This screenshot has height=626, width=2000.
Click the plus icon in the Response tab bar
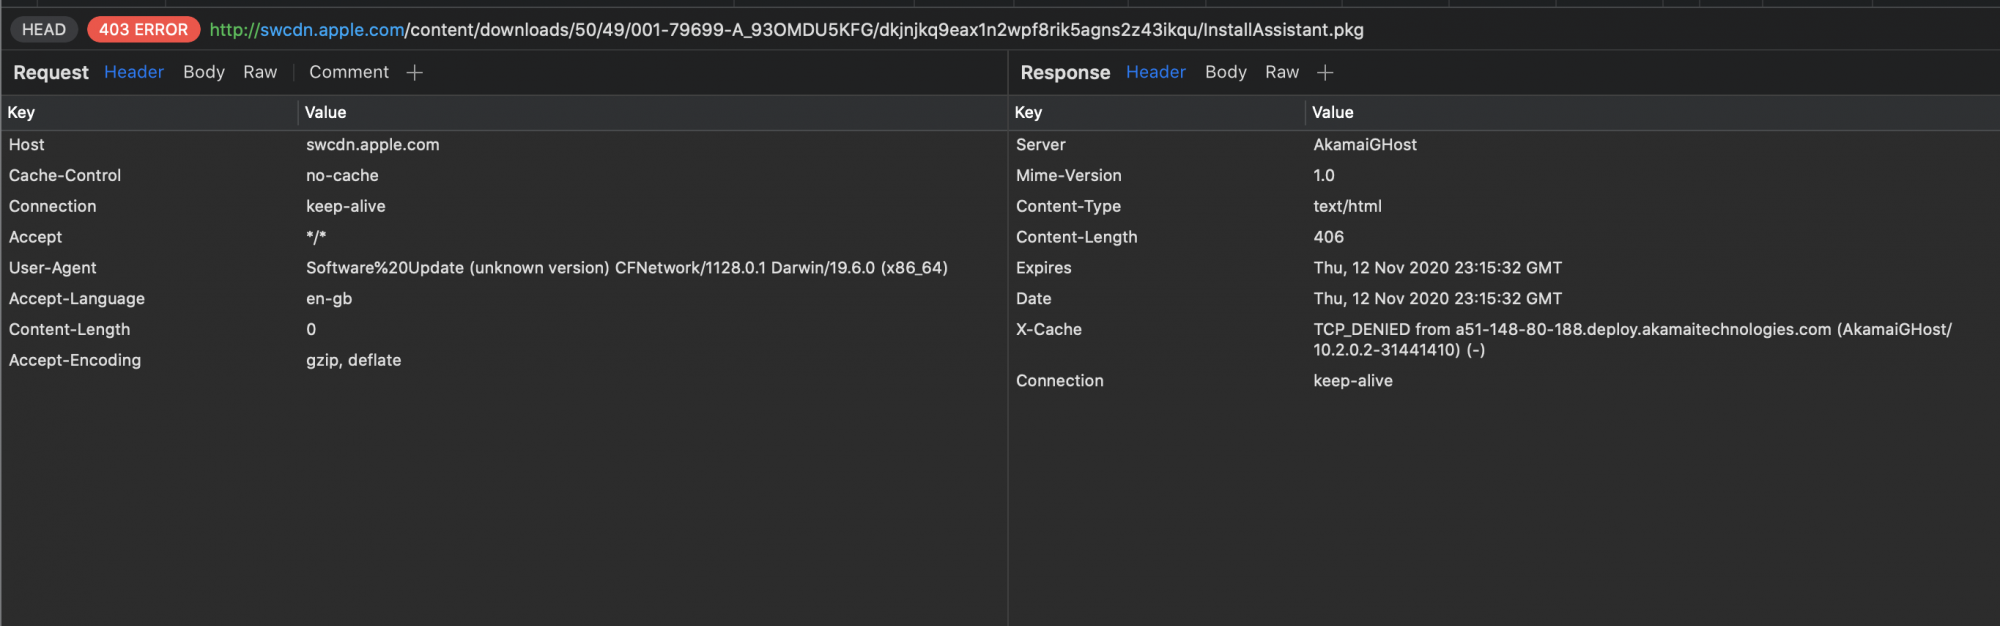pyautogui.click(x=1325, y=72)
